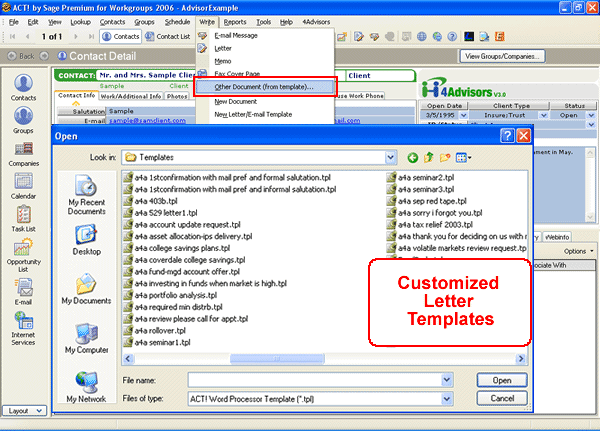This screenshot has width=600, height=431.
Task: Open the Layout dropdown at bottom left
Action: [24, 411]
